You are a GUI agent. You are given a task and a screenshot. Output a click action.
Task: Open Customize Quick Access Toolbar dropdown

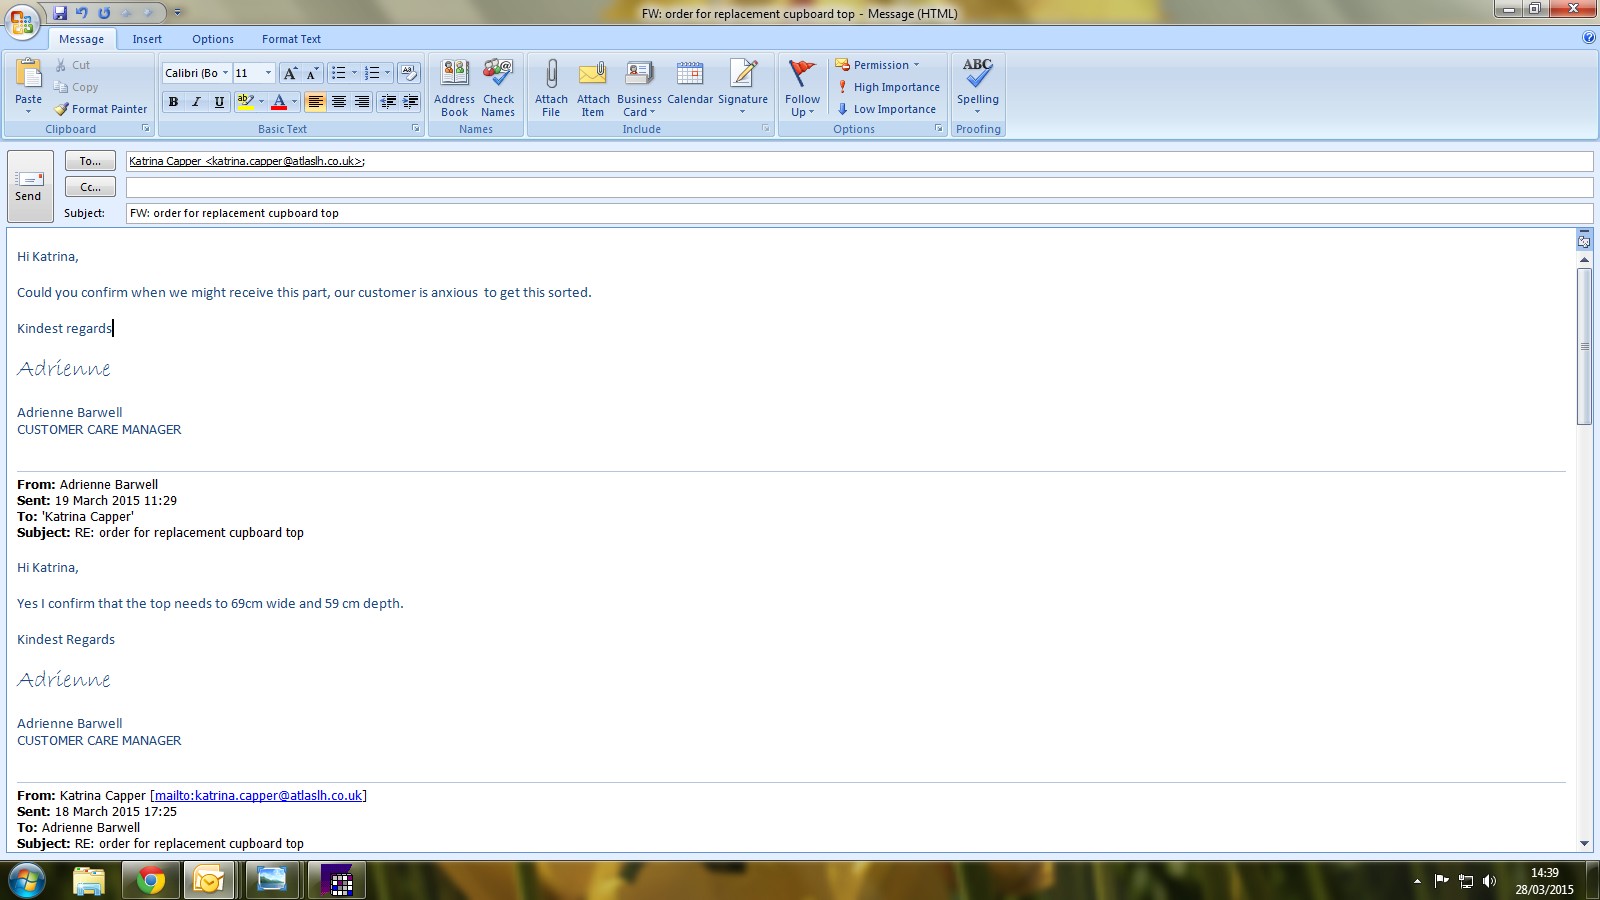(178, 13)
